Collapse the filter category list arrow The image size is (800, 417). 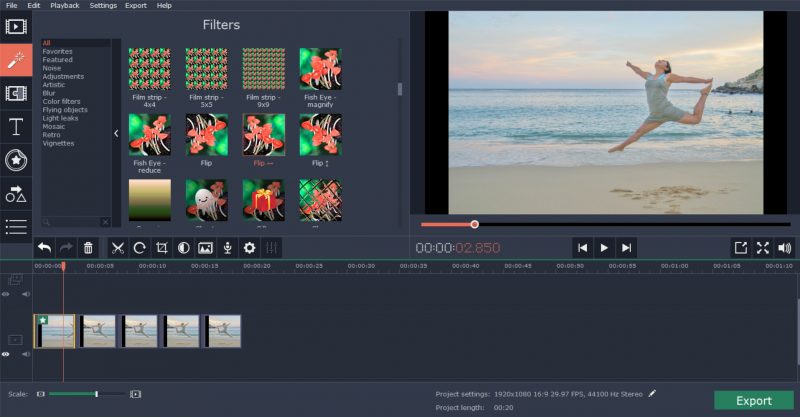coord(116,133)
